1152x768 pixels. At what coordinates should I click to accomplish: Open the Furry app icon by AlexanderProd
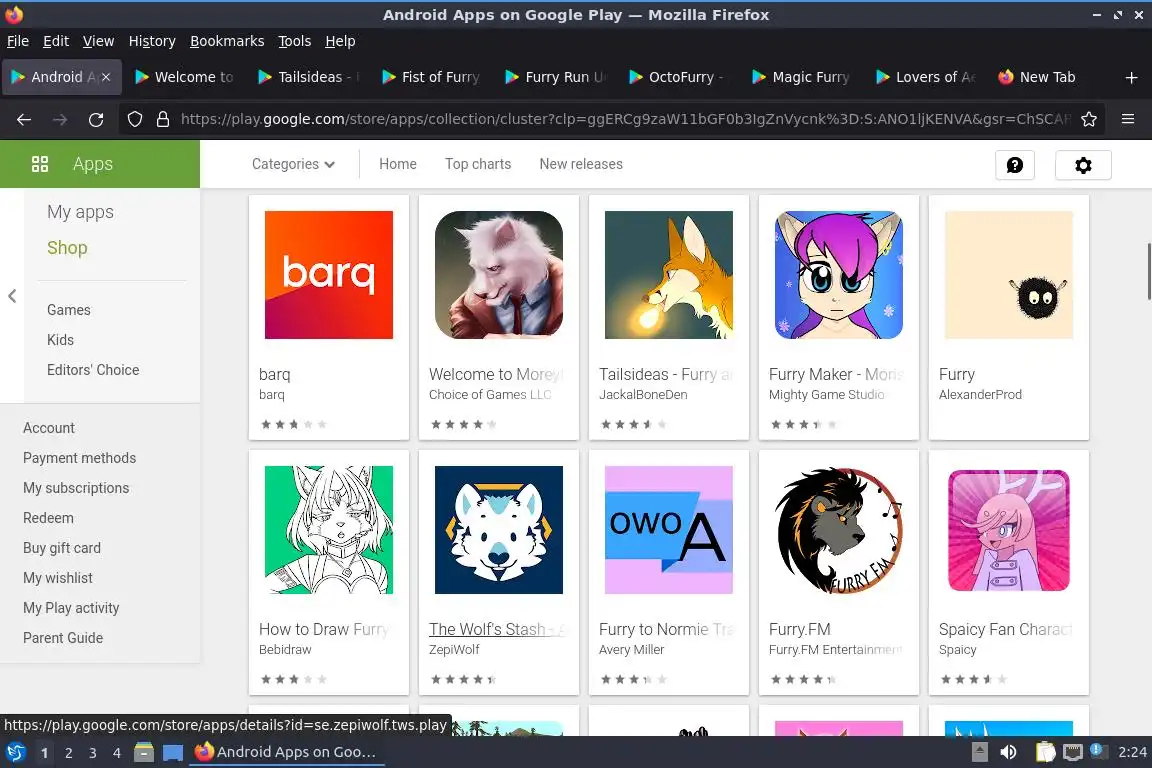pos(1009,275)
